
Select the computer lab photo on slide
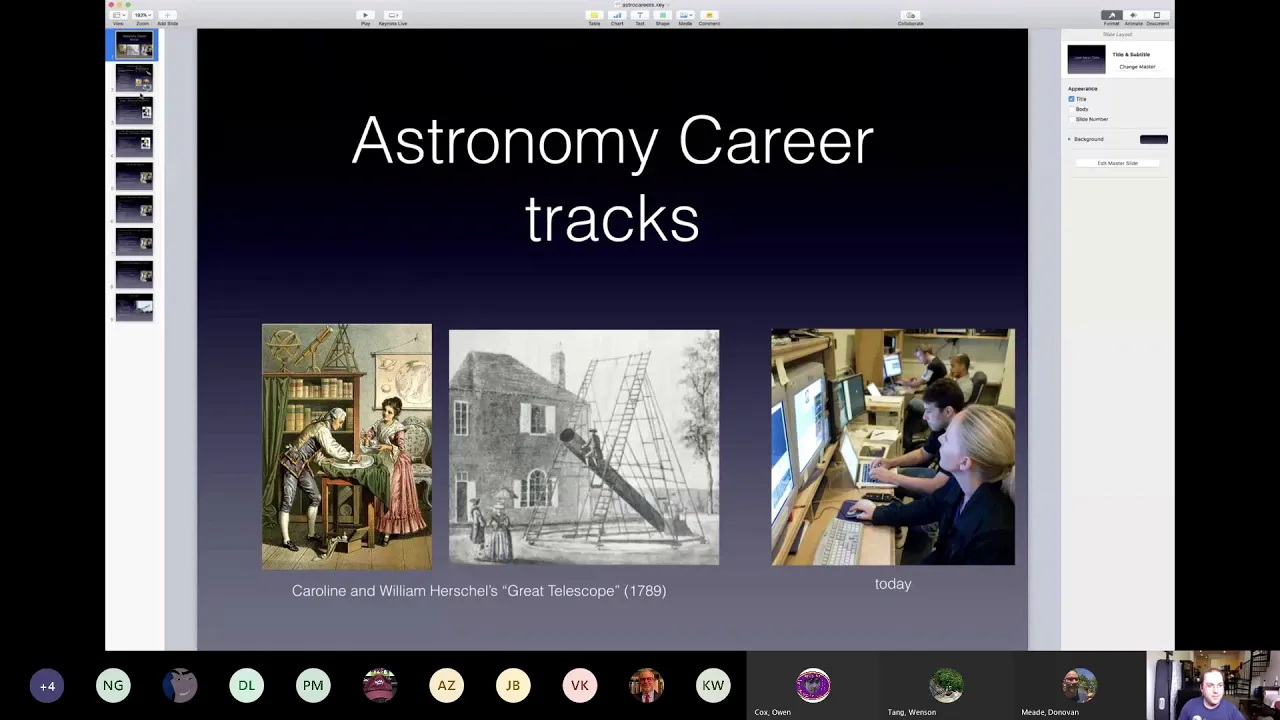(x=893, y=447)
